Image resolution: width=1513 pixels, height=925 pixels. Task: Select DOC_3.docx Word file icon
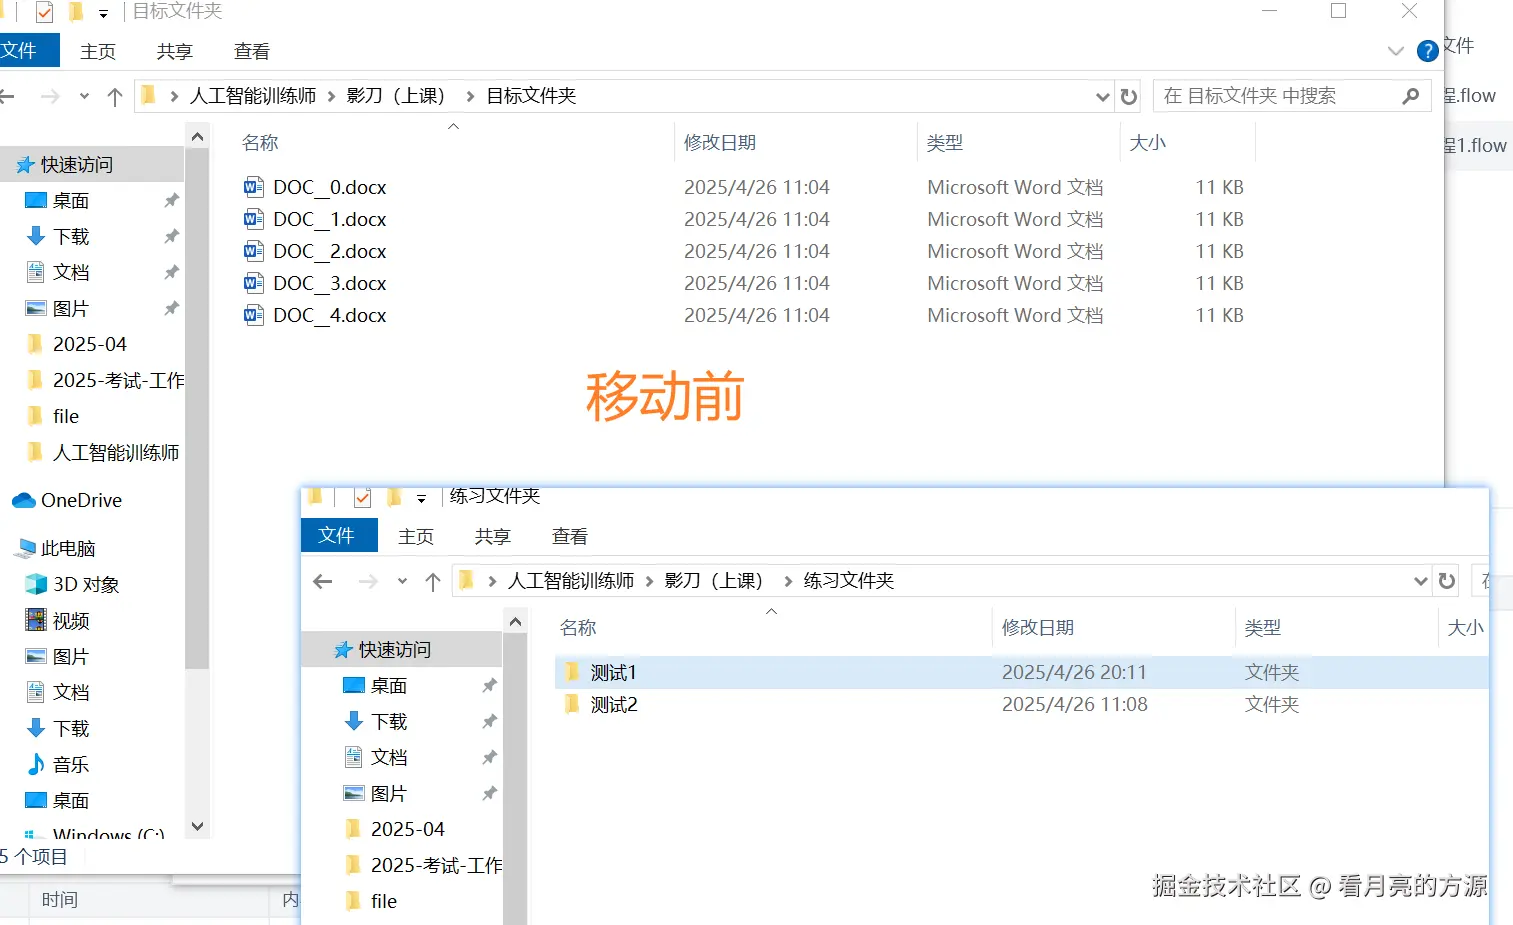point(254,283)
